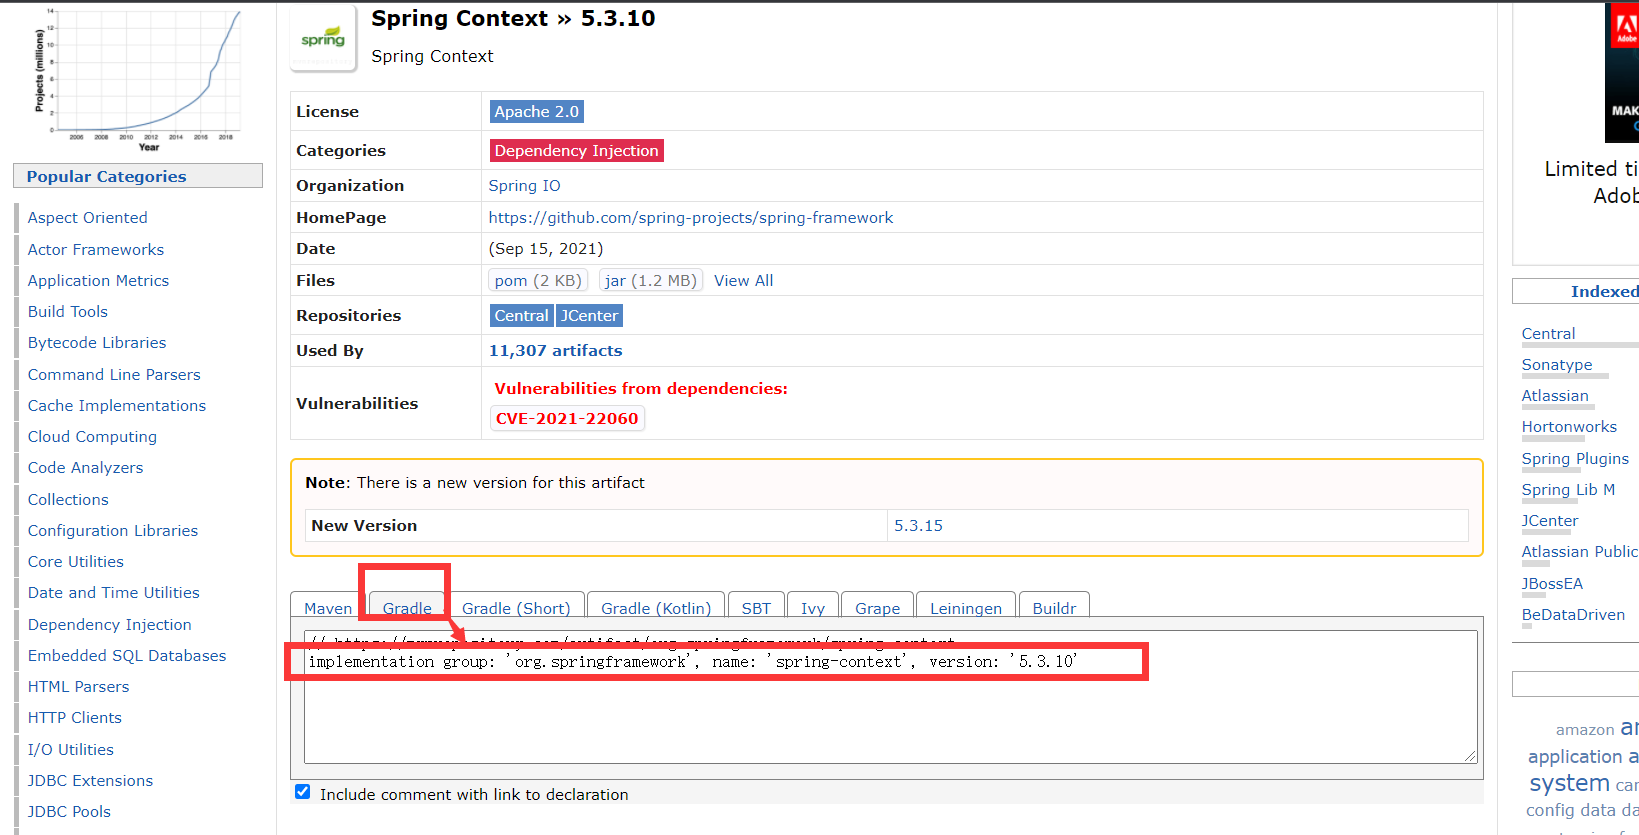Image resolution: width=1639 pixels, height=835 pixels.
Task: Open Collections category
Action: (x=68, y=500)
